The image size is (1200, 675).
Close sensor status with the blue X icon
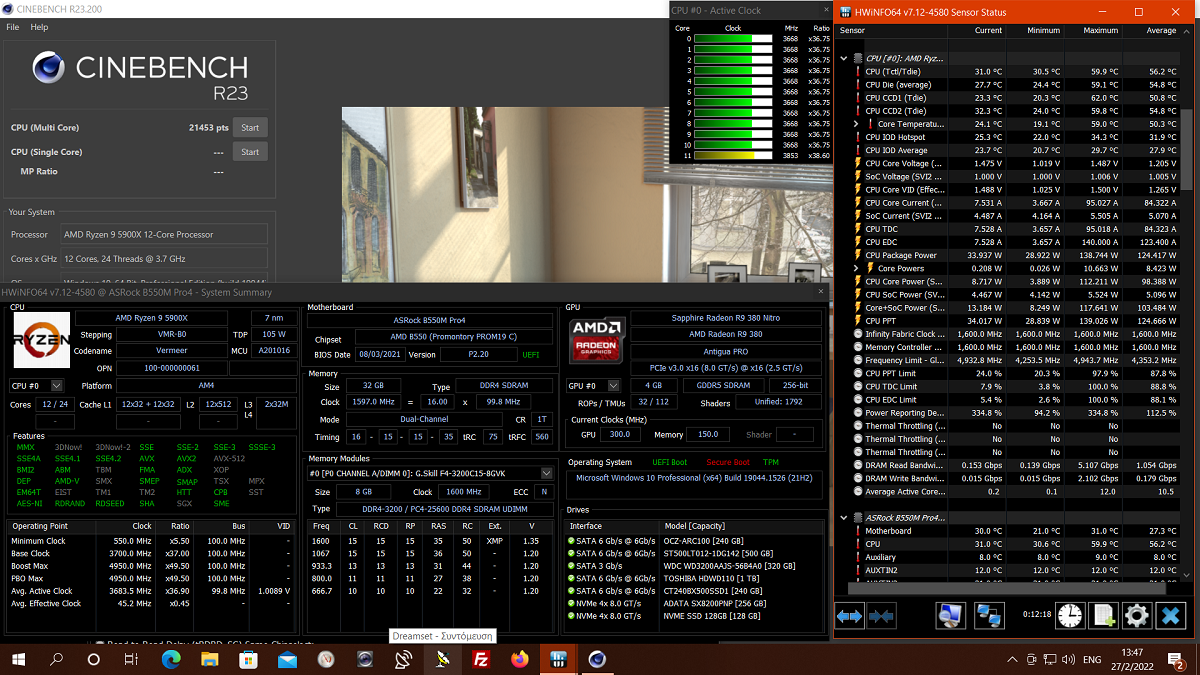[1170, 615]
